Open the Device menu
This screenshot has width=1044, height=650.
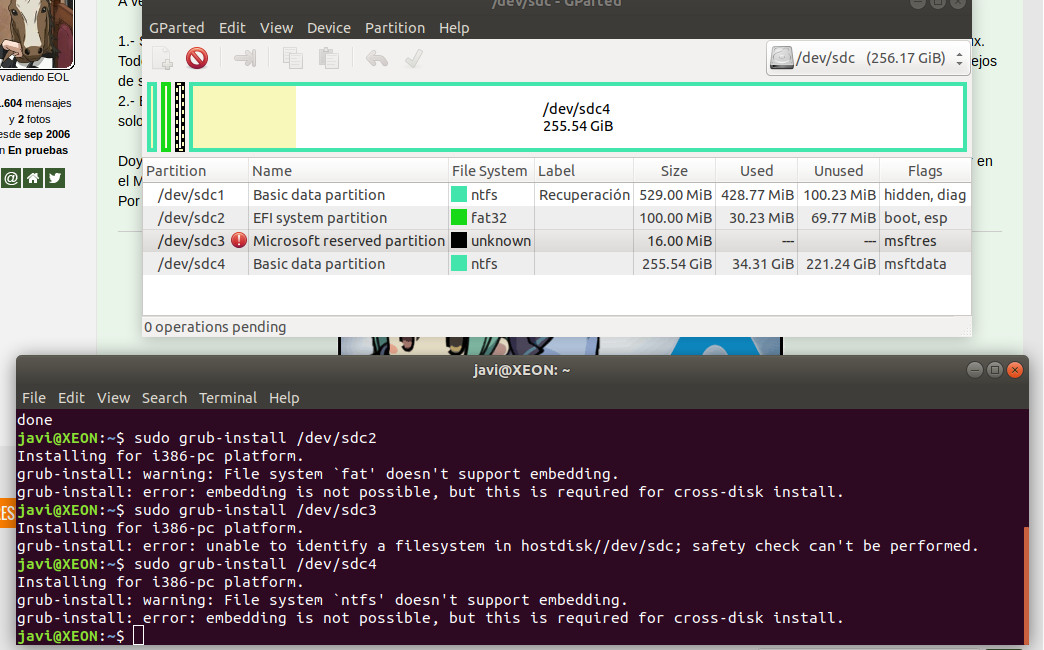(x=329, y=28)
